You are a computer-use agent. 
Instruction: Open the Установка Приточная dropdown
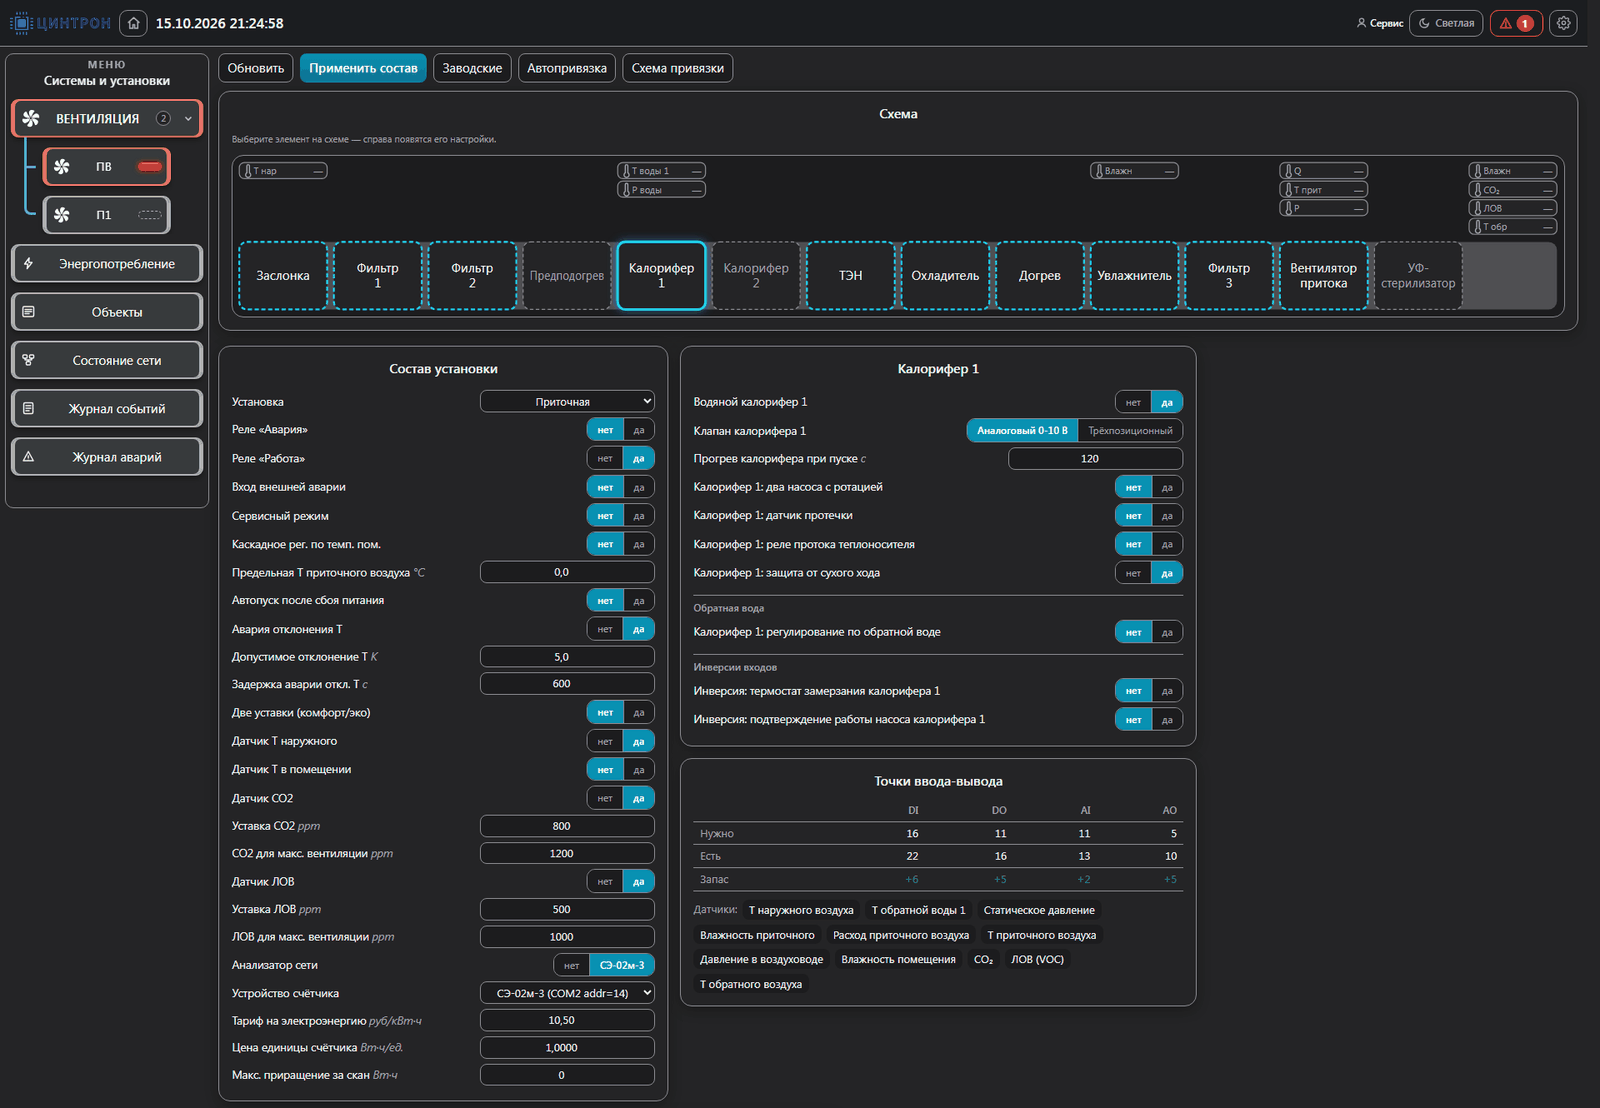pos(567,401)
